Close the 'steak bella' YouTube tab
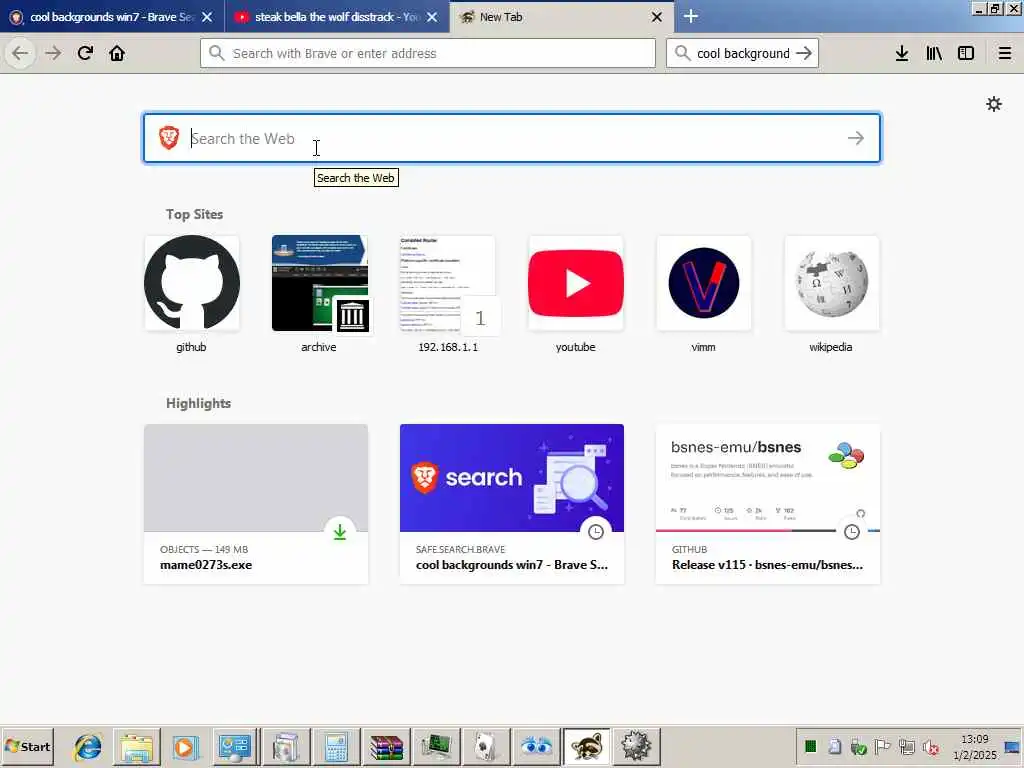The image size is (1024, 768). [x=432, y=17]
